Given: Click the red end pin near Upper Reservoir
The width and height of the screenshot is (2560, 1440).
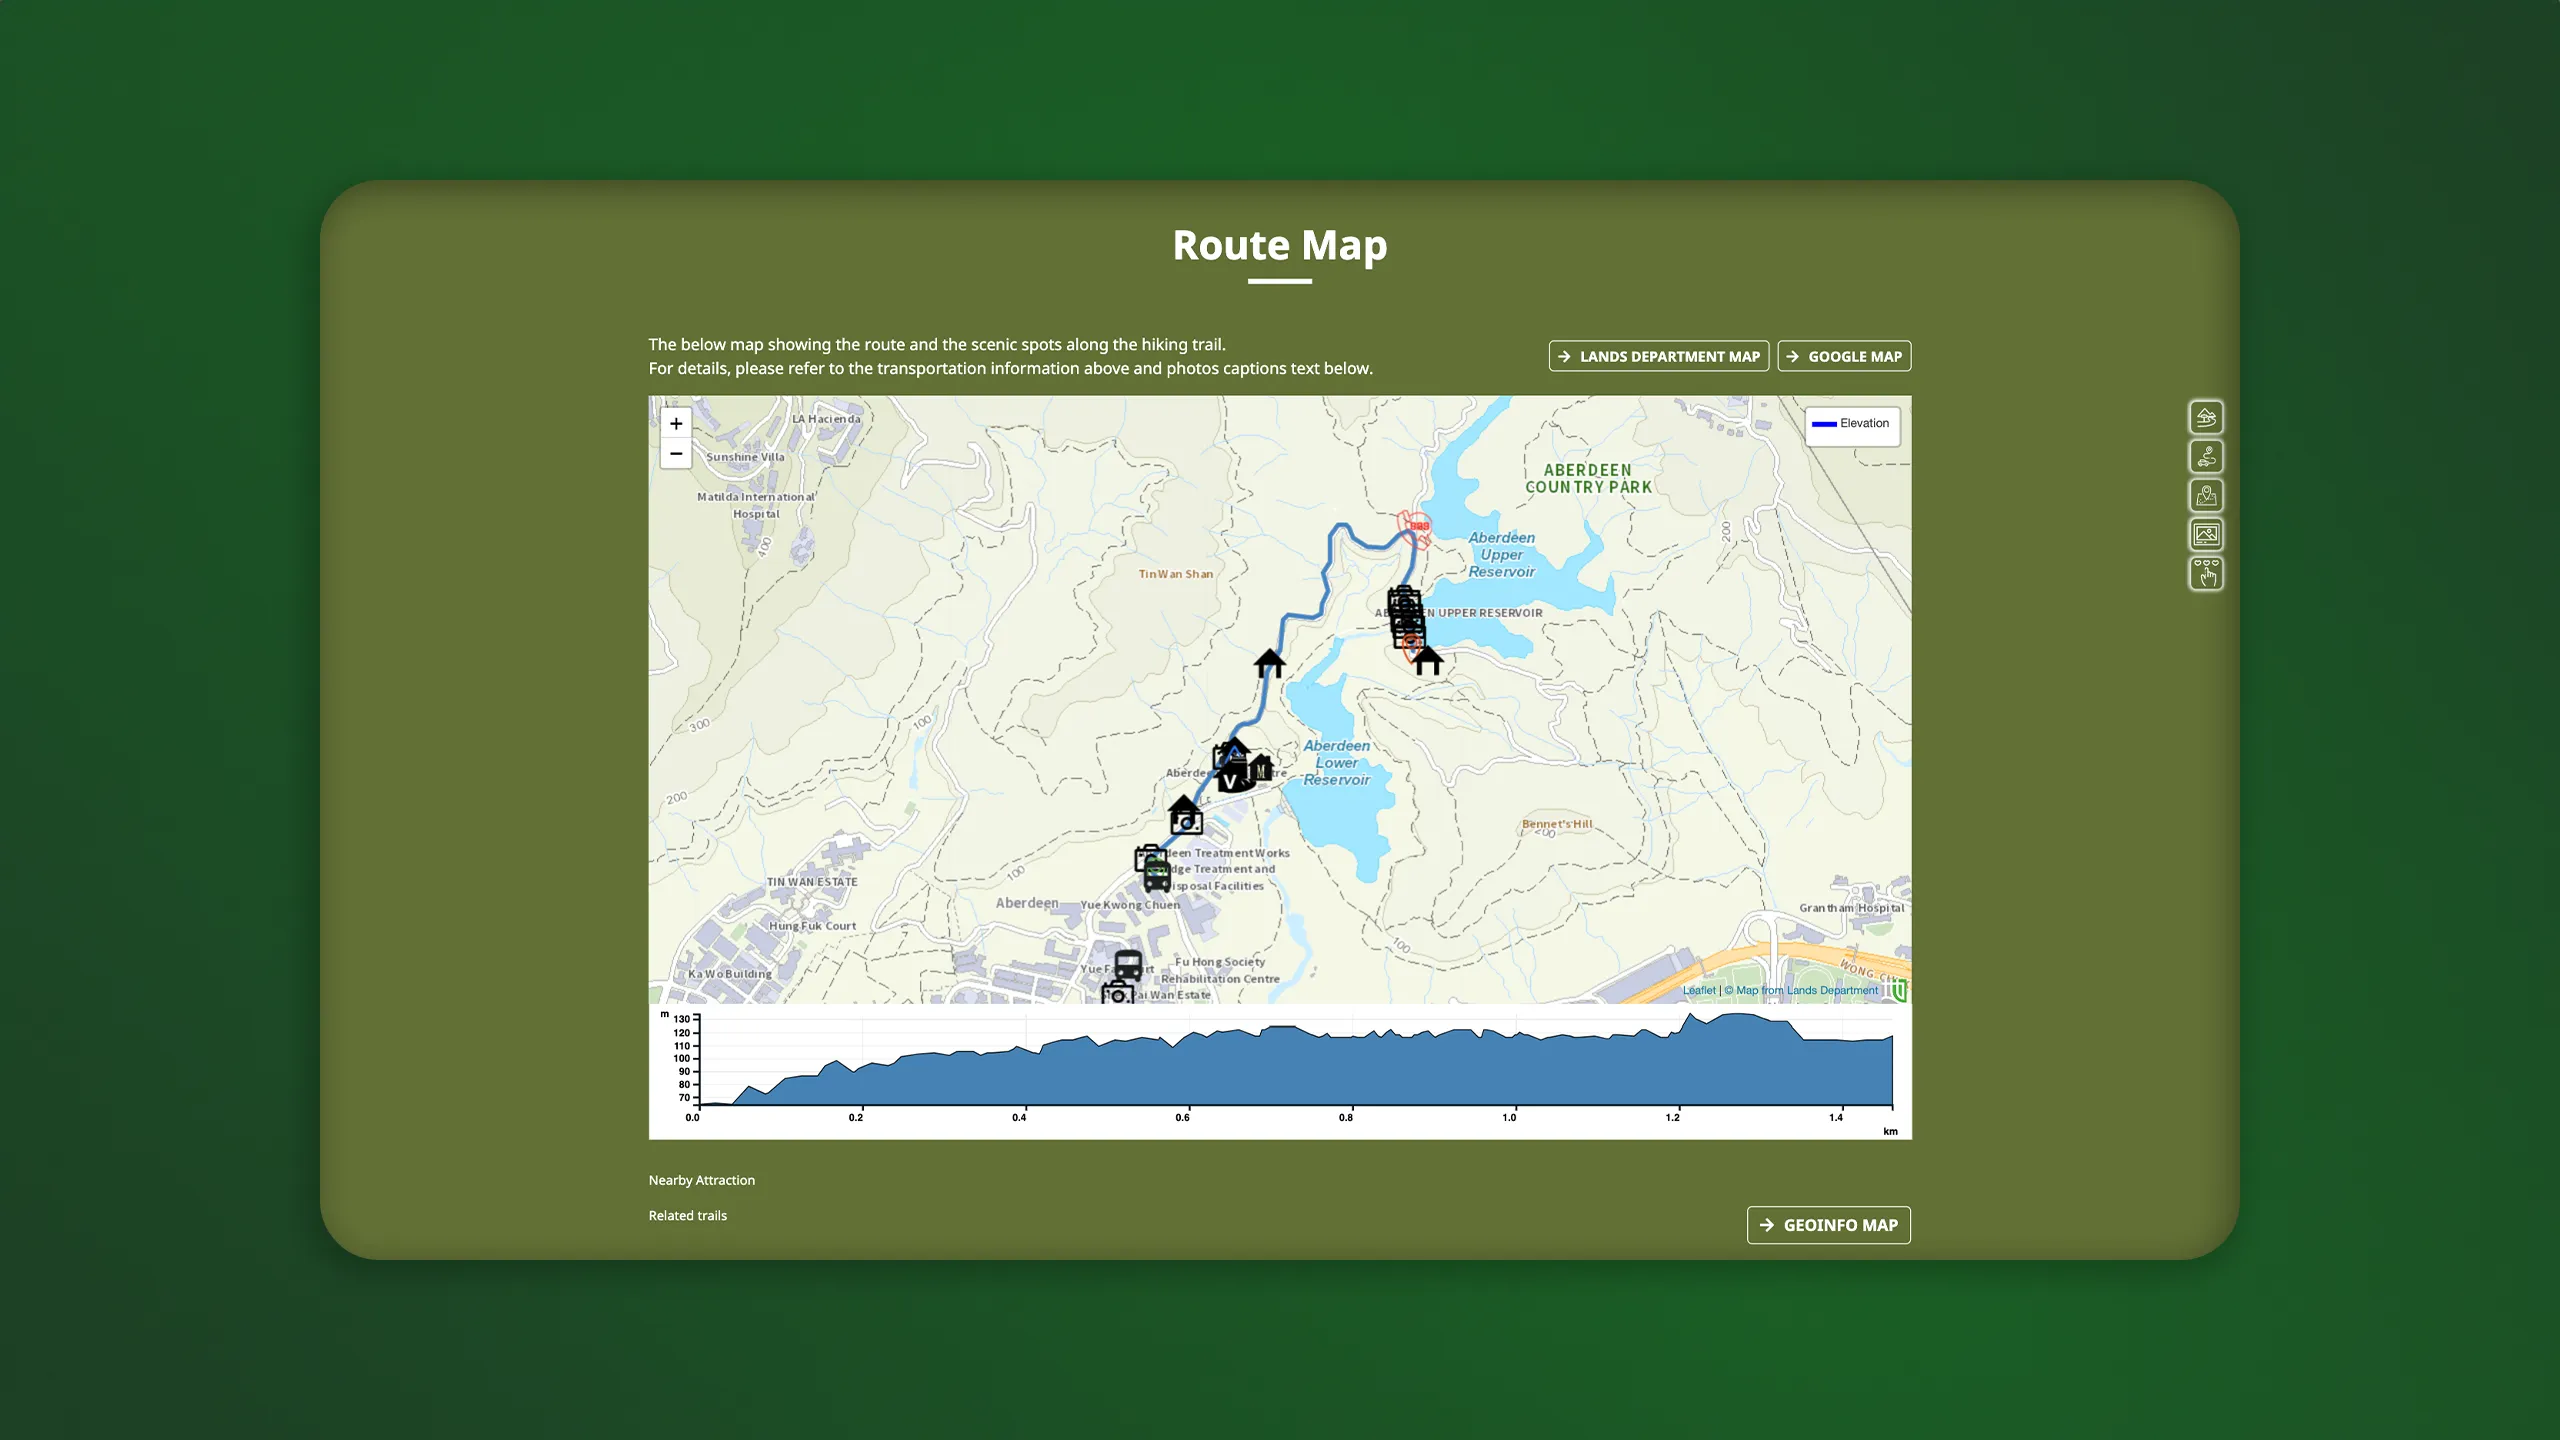Looking at the screenshot, I should [x=1411, y=647].
